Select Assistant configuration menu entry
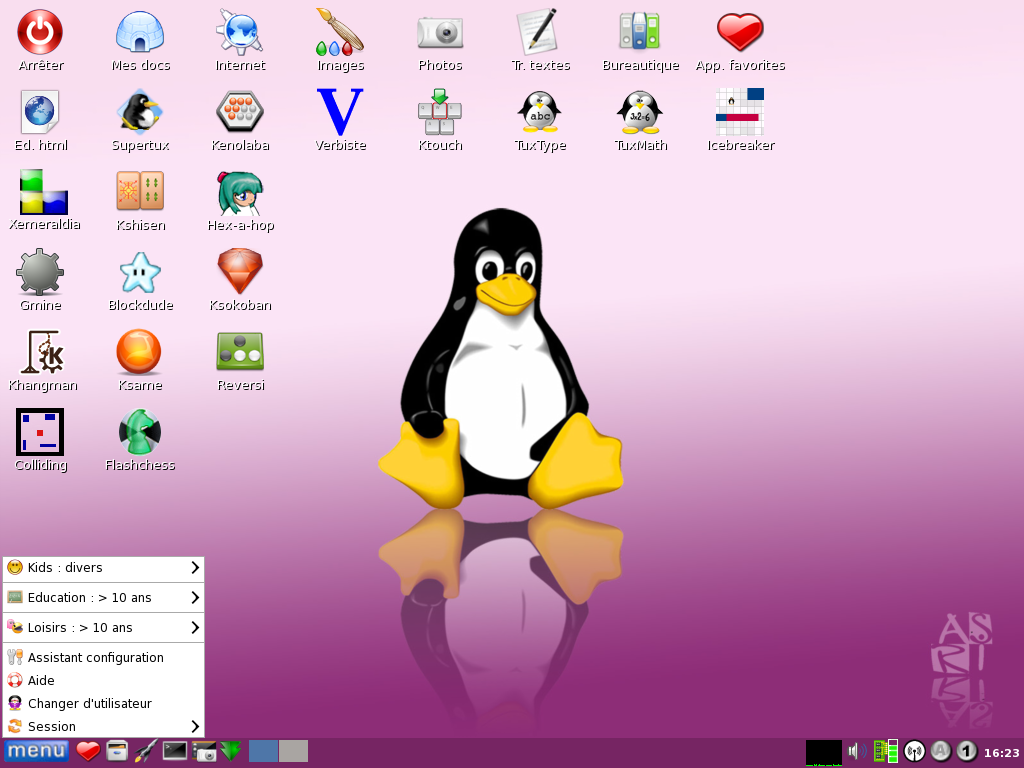 [x=103, y=658]
